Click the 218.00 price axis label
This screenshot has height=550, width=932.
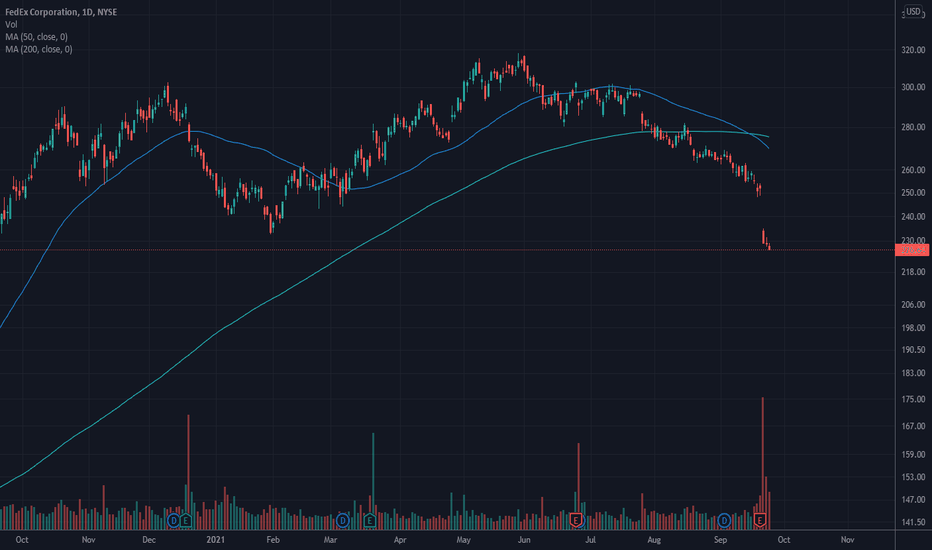[x=913, y=272]
